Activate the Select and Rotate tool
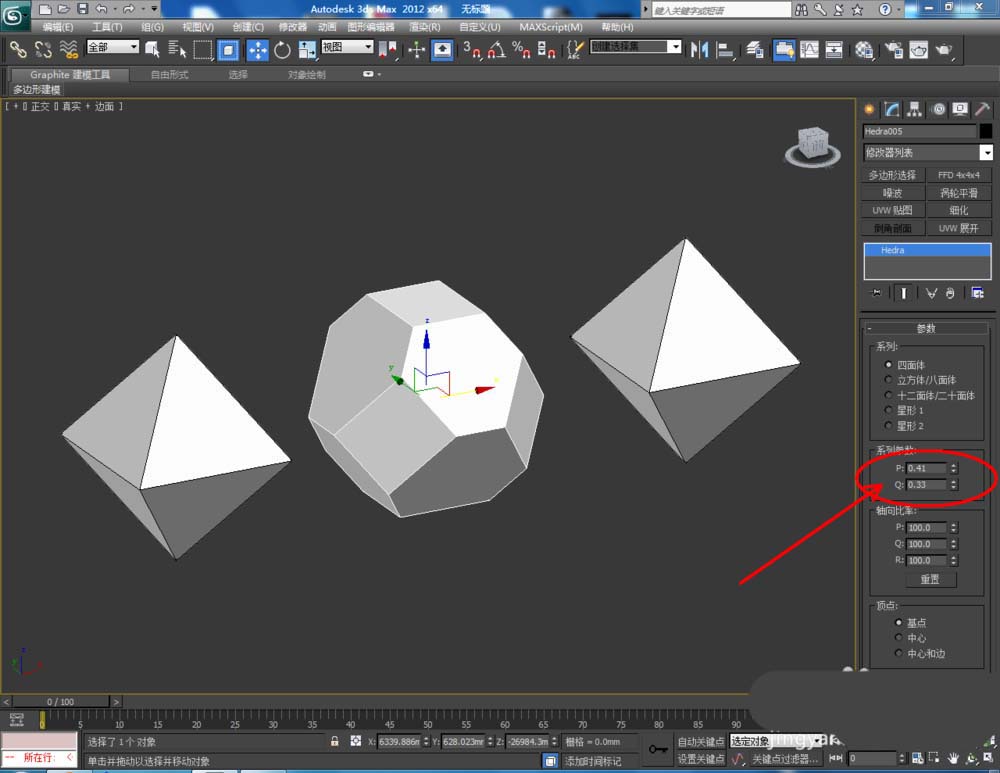 [282, 50]
